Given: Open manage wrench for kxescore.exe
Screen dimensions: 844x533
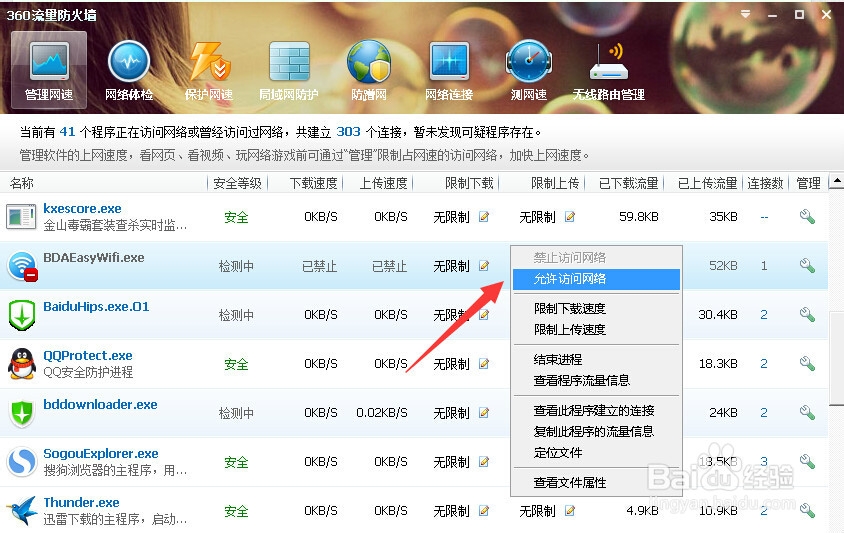Looking at the screenshot, I should pos(807,216).
